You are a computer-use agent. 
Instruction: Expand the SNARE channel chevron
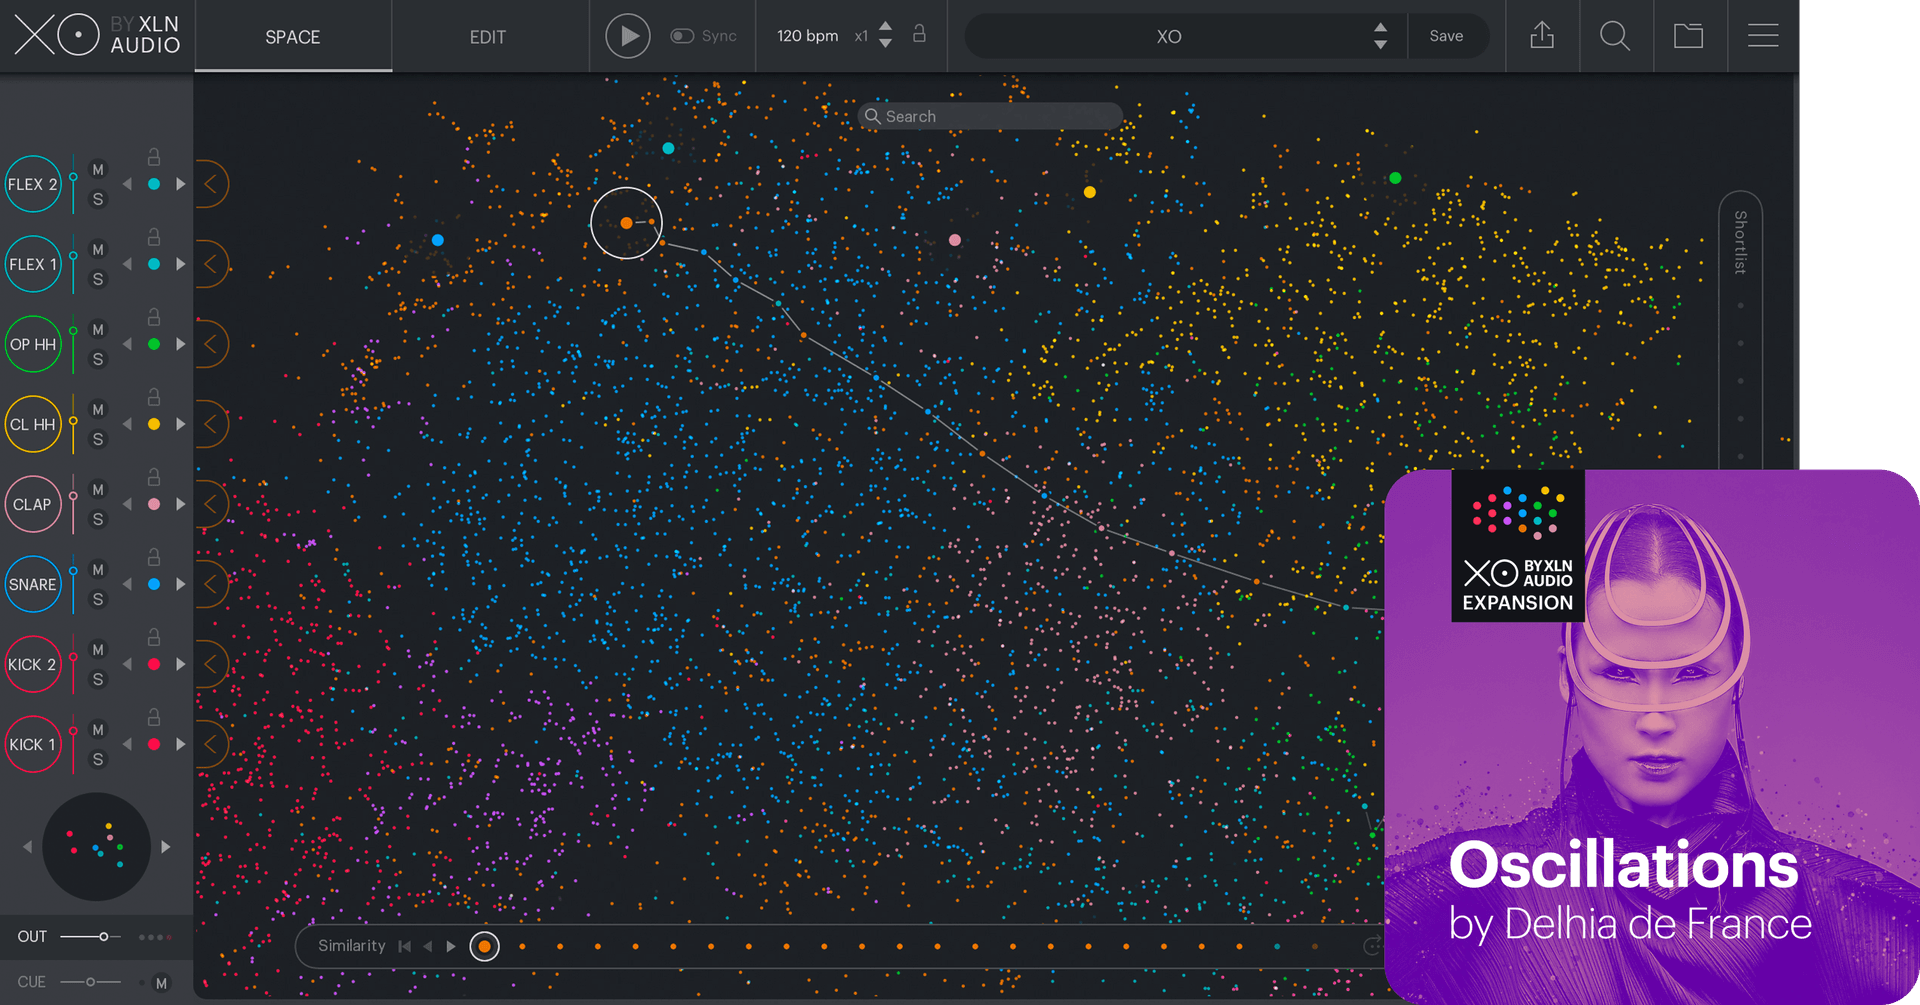[x=211, y=584]
